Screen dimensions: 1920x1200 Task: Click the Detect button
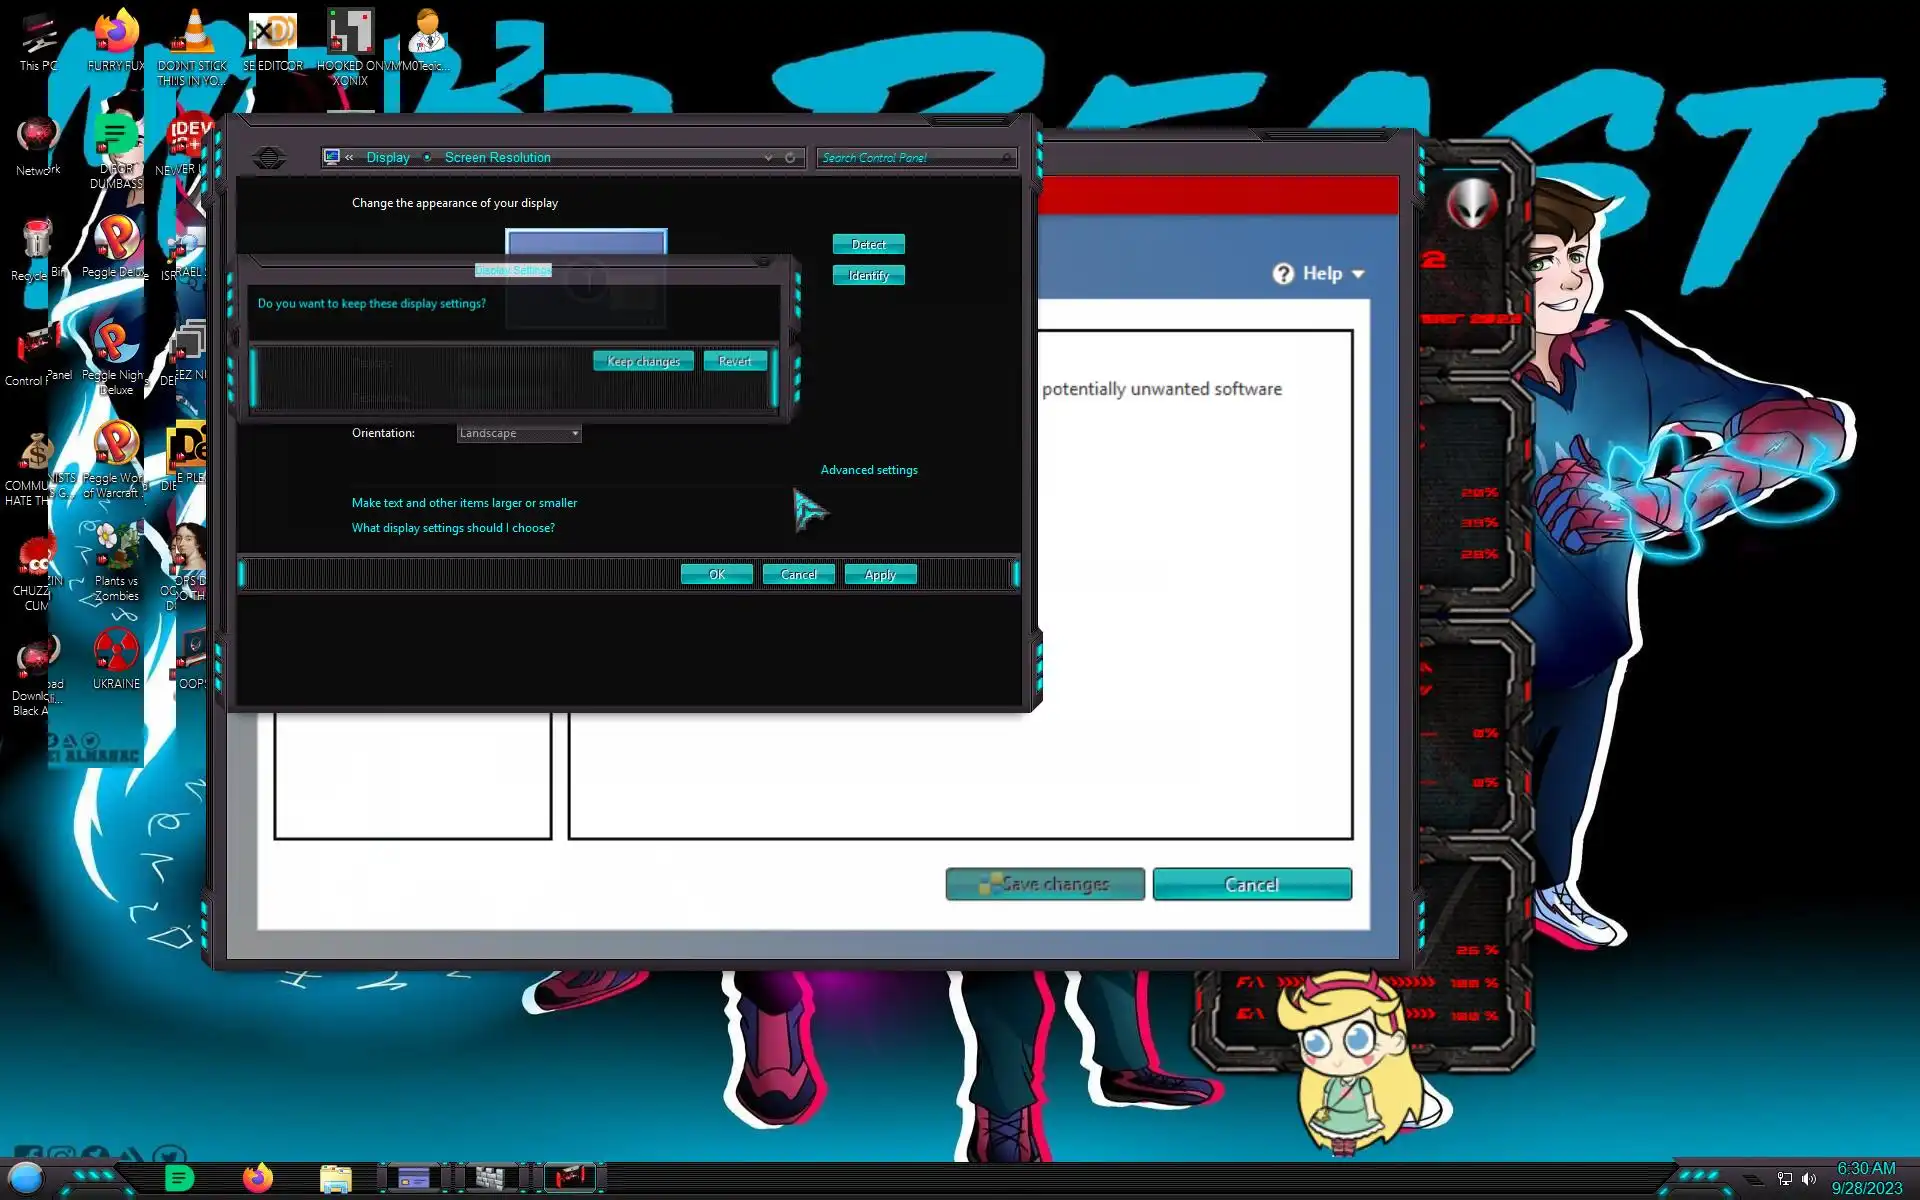[868, 244]
